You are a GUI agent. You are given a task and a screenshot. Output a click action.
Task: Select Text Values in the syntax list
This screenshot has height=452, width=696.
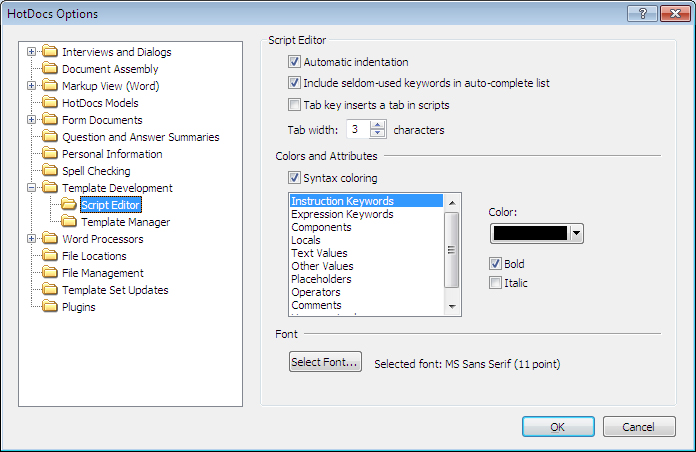[x=366, y=253]
